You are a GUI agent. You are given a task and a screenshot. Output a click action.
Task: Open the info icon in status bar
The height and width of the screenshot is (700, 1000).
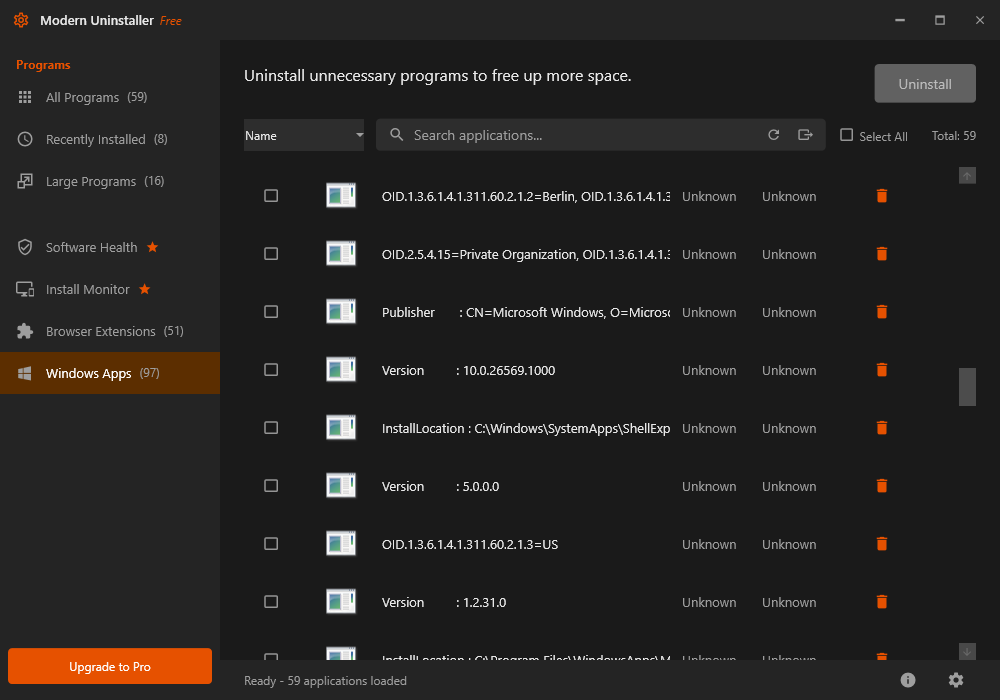[908, 680]
